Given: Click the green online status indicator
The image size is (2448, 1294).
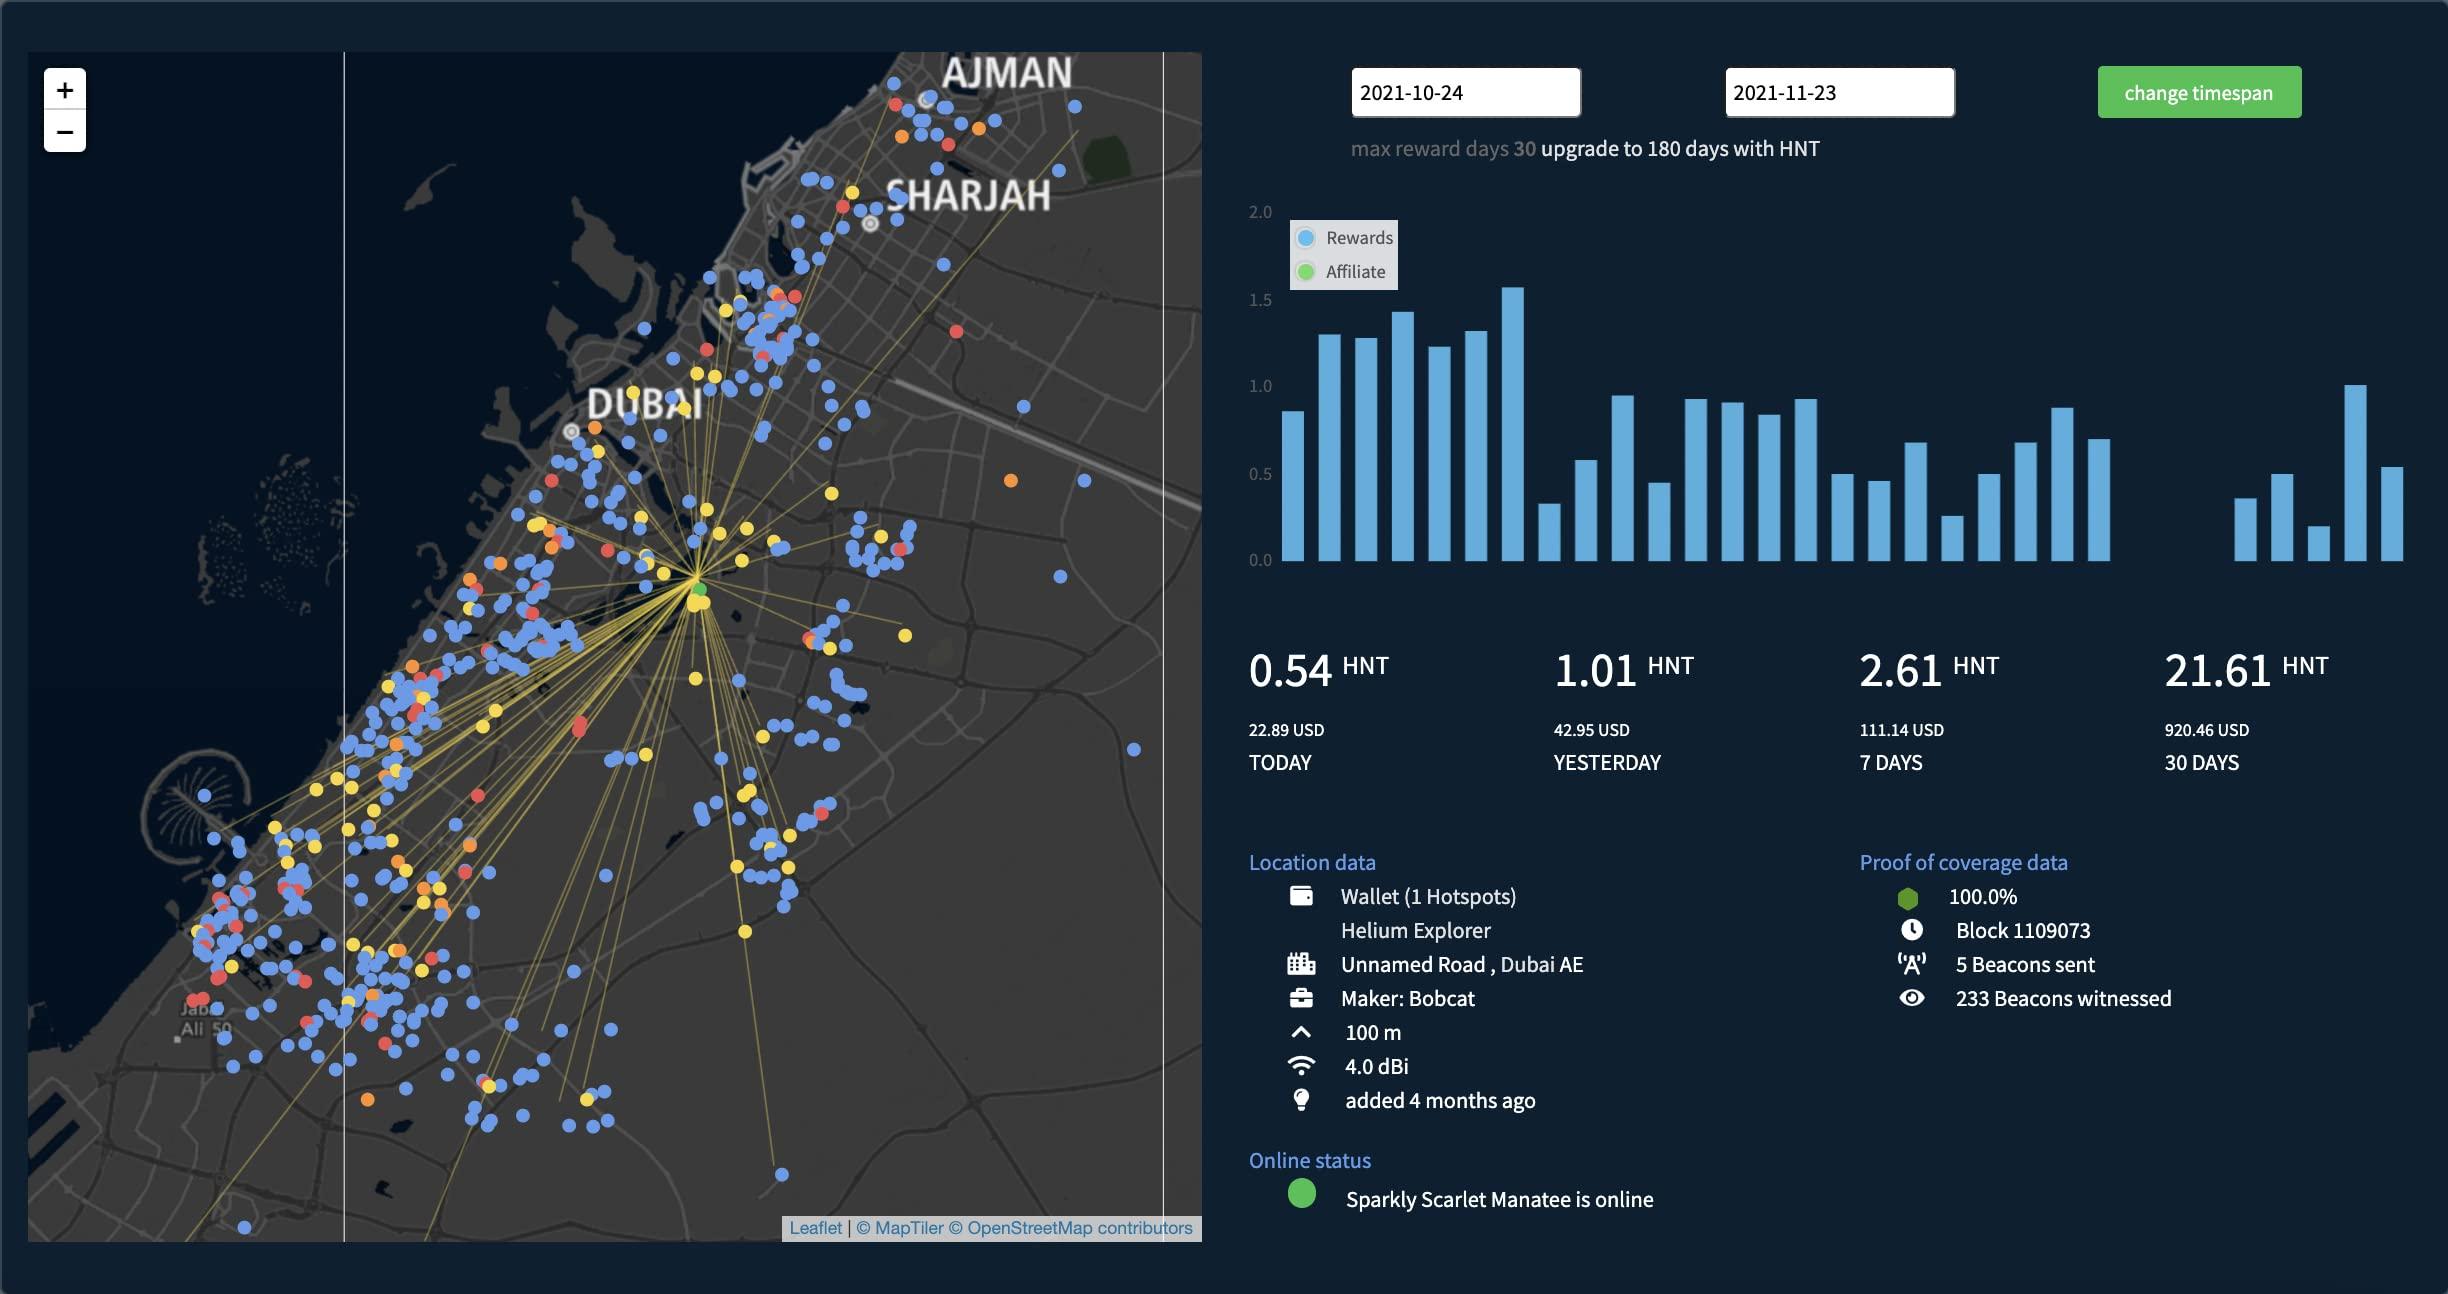Looking at the screenshot, I should pos(1301,1194).
